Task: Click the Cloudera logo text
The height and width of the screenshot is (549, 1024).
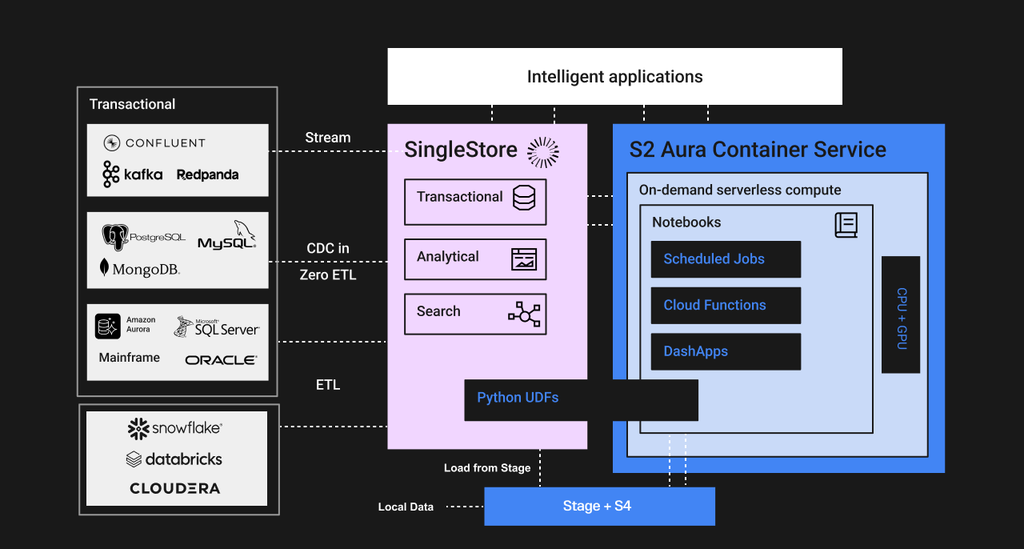Action: (x=174, y=488)
